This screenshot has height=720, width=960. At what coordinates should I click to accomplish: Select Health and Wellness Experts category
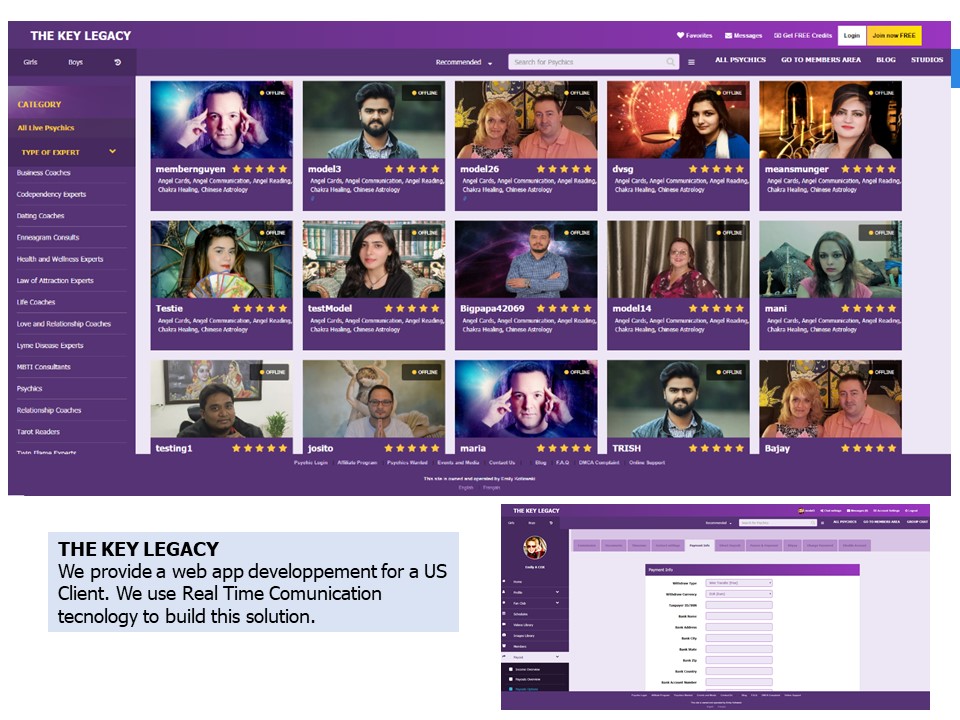(60, 259)
